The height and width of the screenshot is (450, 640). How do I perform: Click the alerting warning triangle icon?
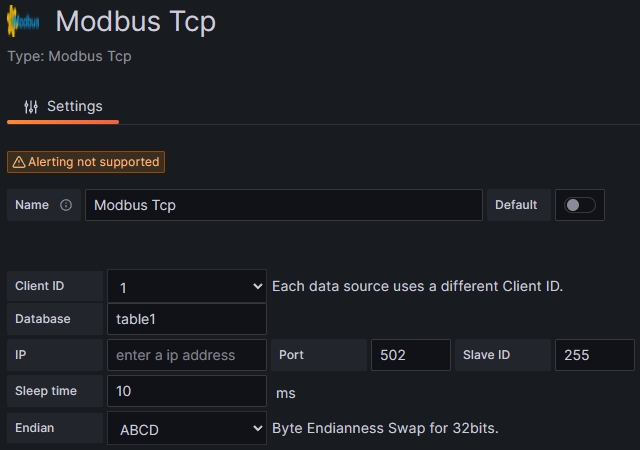(19, 162)
